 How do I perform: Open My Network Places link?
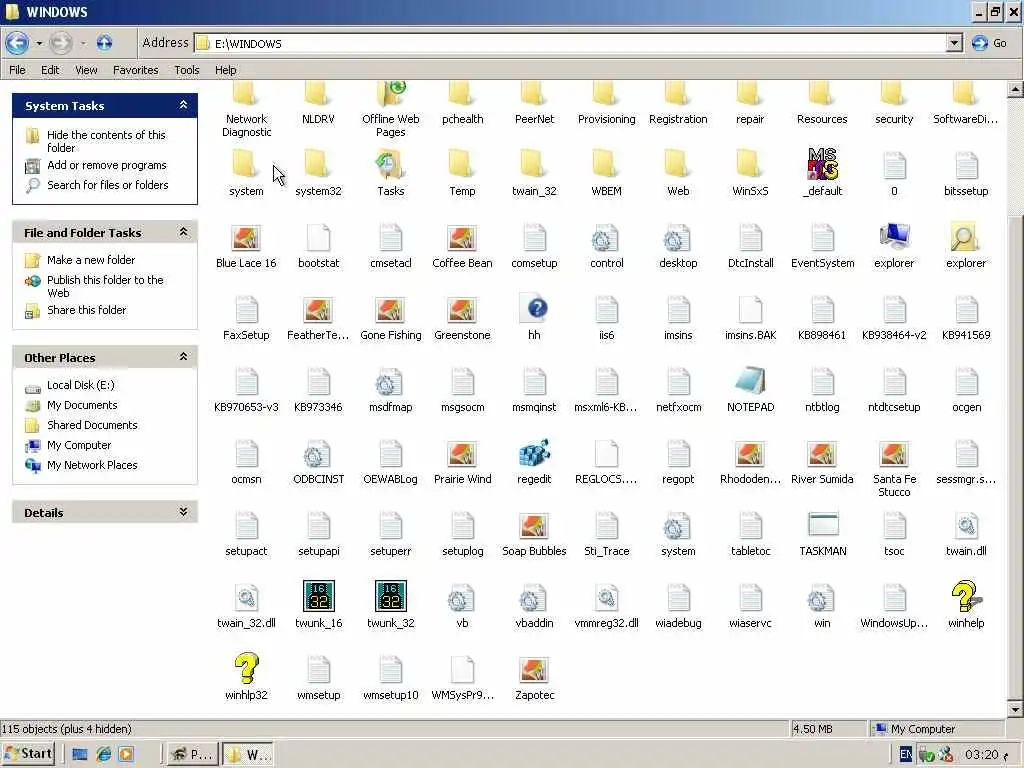point(92,465)
